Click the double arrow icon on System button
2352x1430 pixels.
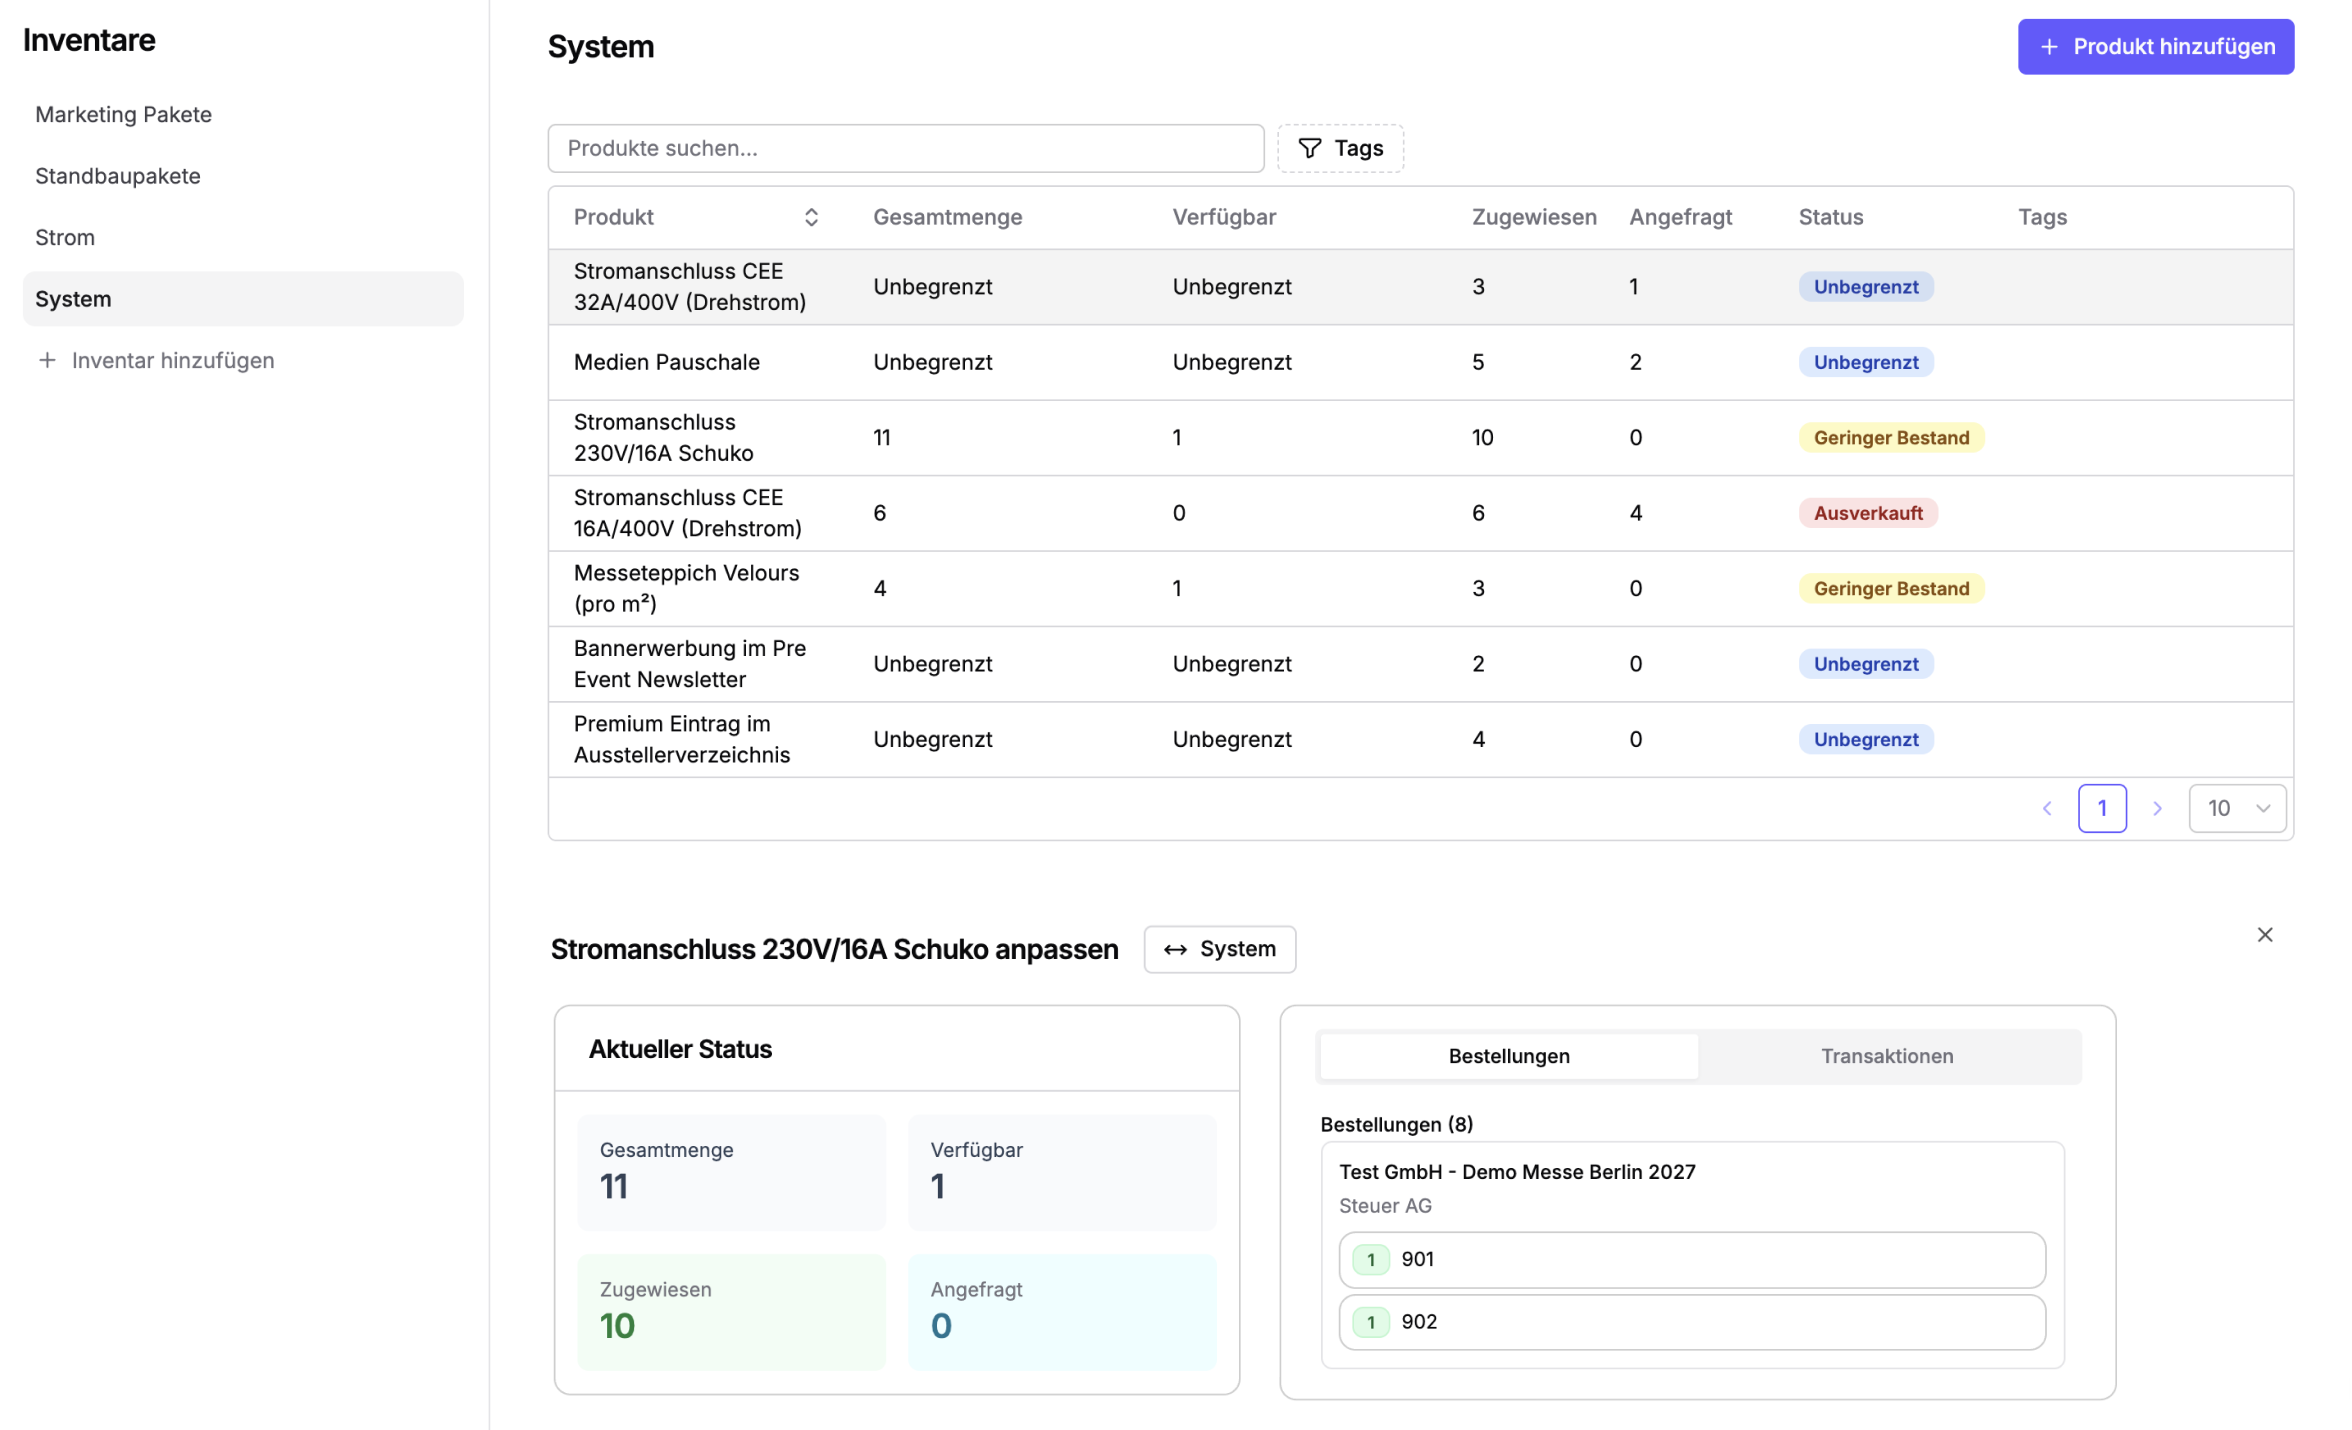click(1175, 949)
